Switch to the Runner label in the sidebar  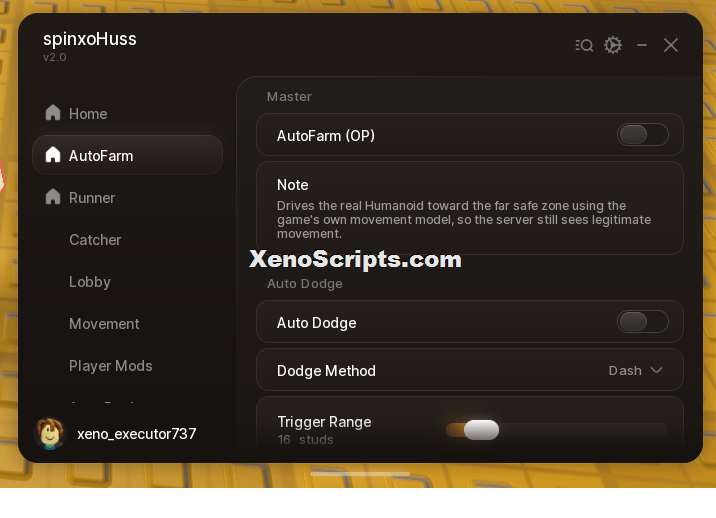pyautogui.click(x=92, y=198)
